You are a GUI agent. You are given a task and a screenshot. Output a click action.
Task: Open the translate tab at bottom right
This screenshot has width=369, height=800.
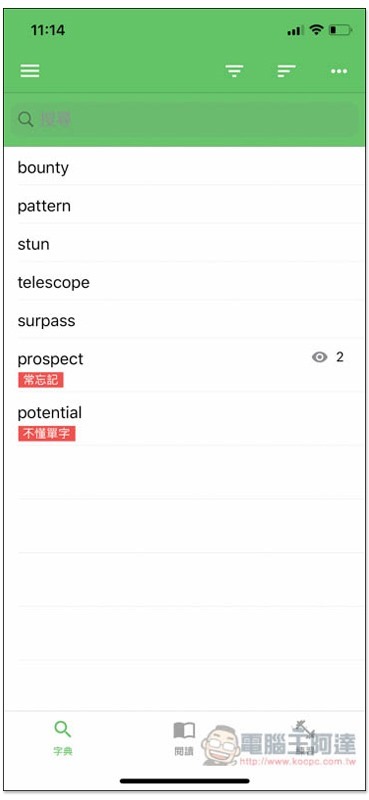click(x=305, y=738)
